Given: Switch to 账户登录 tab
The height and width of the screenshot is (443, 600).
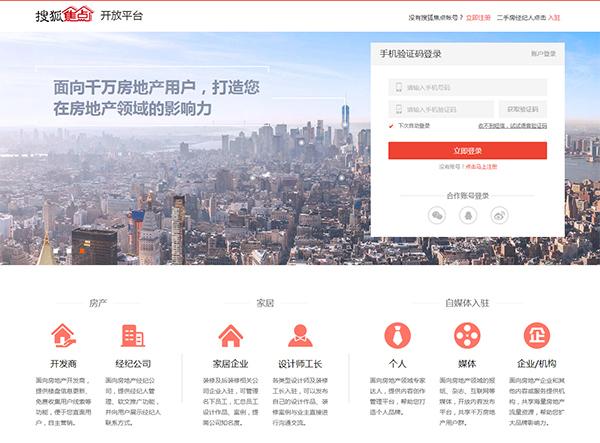Looking at the screenshot, I should (x=543, y=54).
